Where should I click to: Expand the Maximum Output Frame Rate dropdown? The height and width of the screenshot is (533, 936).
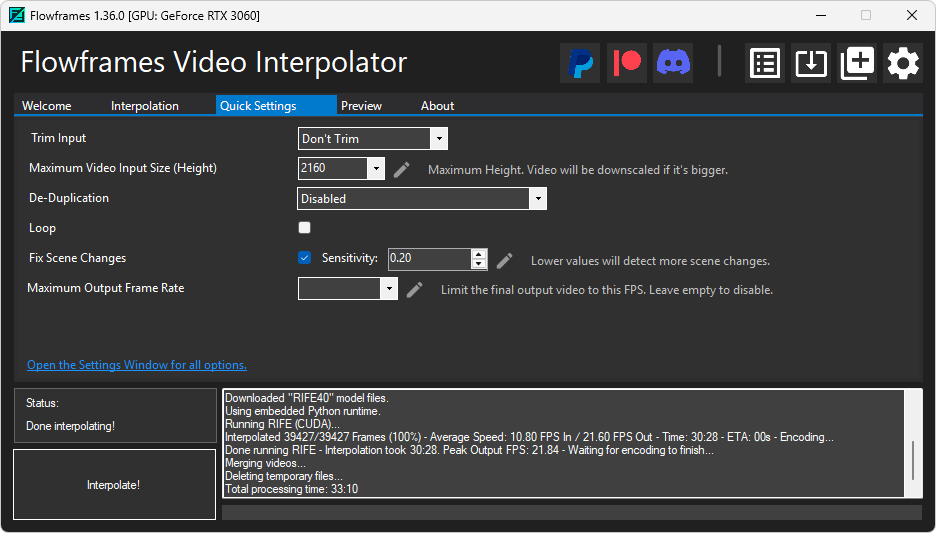click(389, 289)
